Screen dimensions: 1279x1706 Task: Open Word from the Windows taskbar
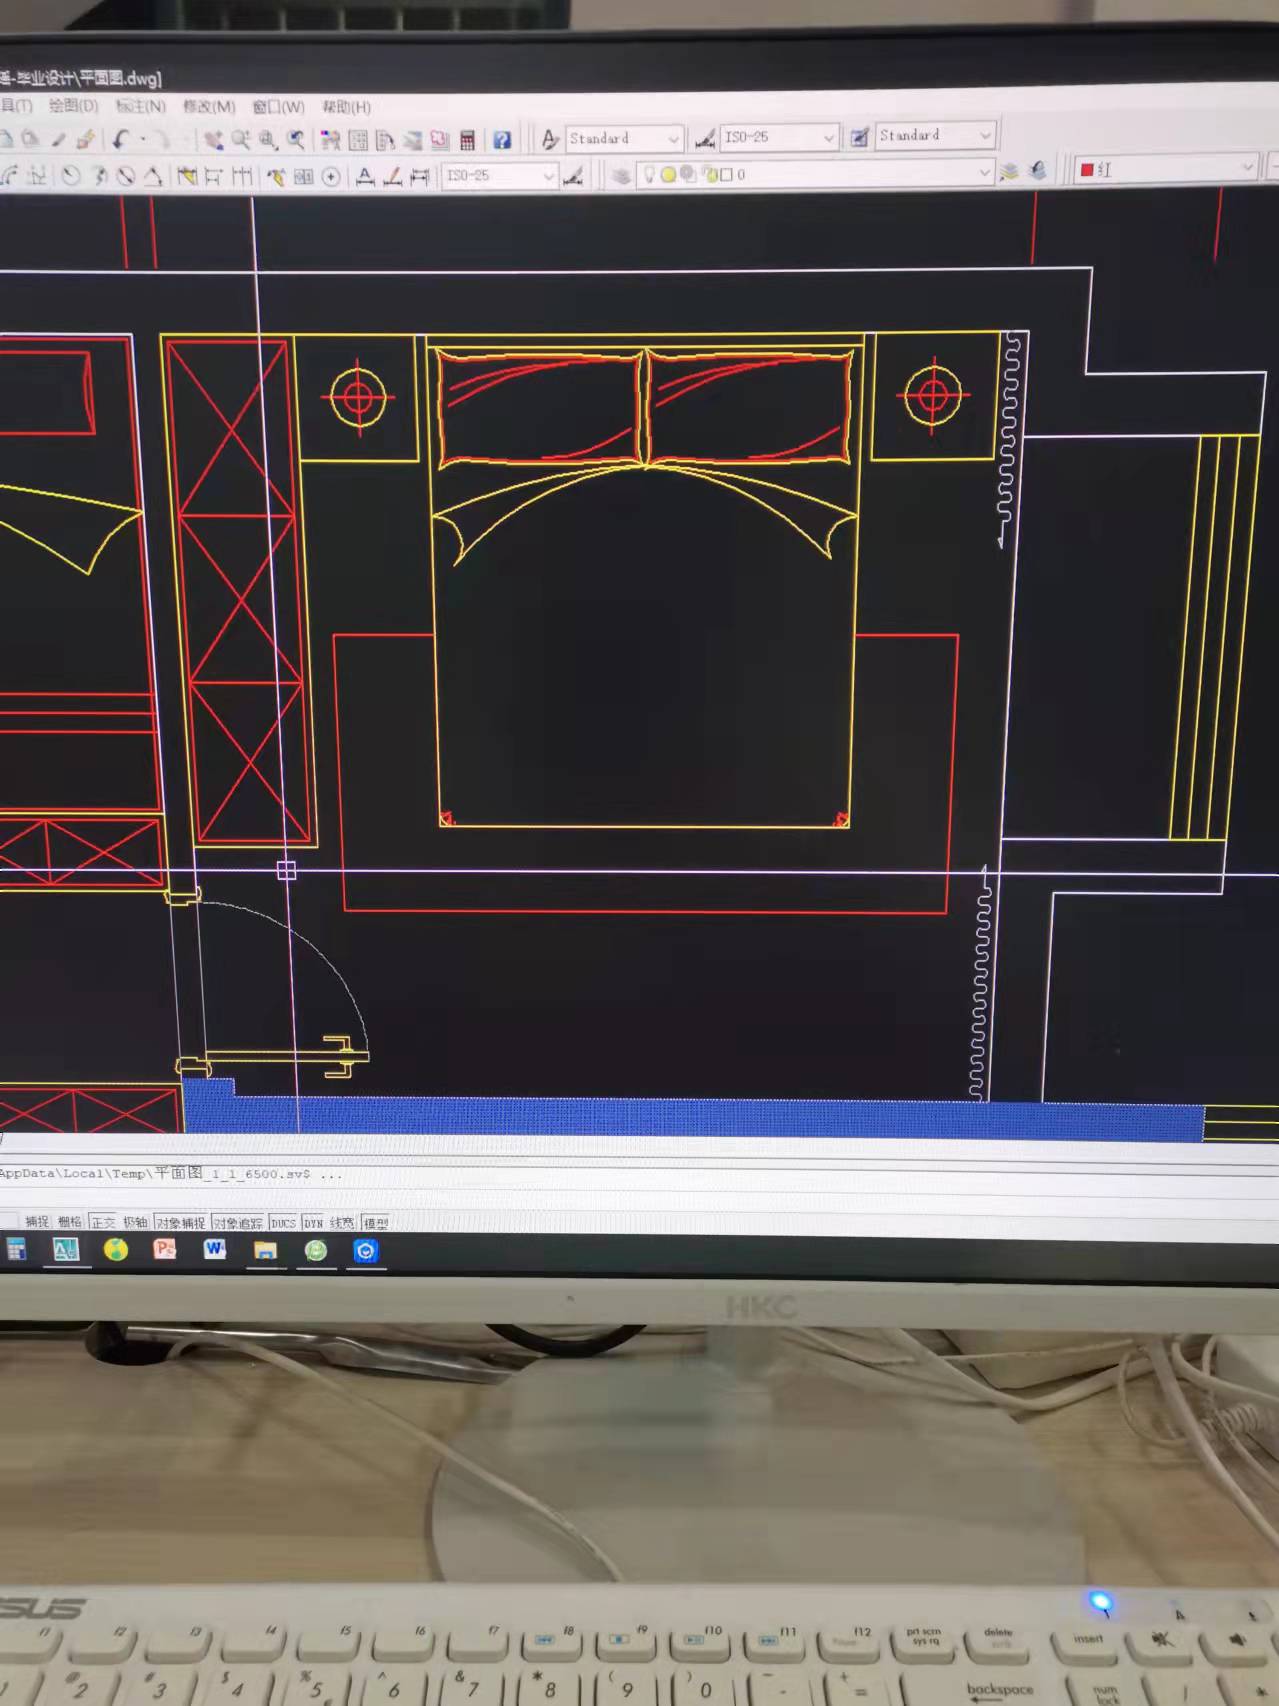tap(214, 1249)
